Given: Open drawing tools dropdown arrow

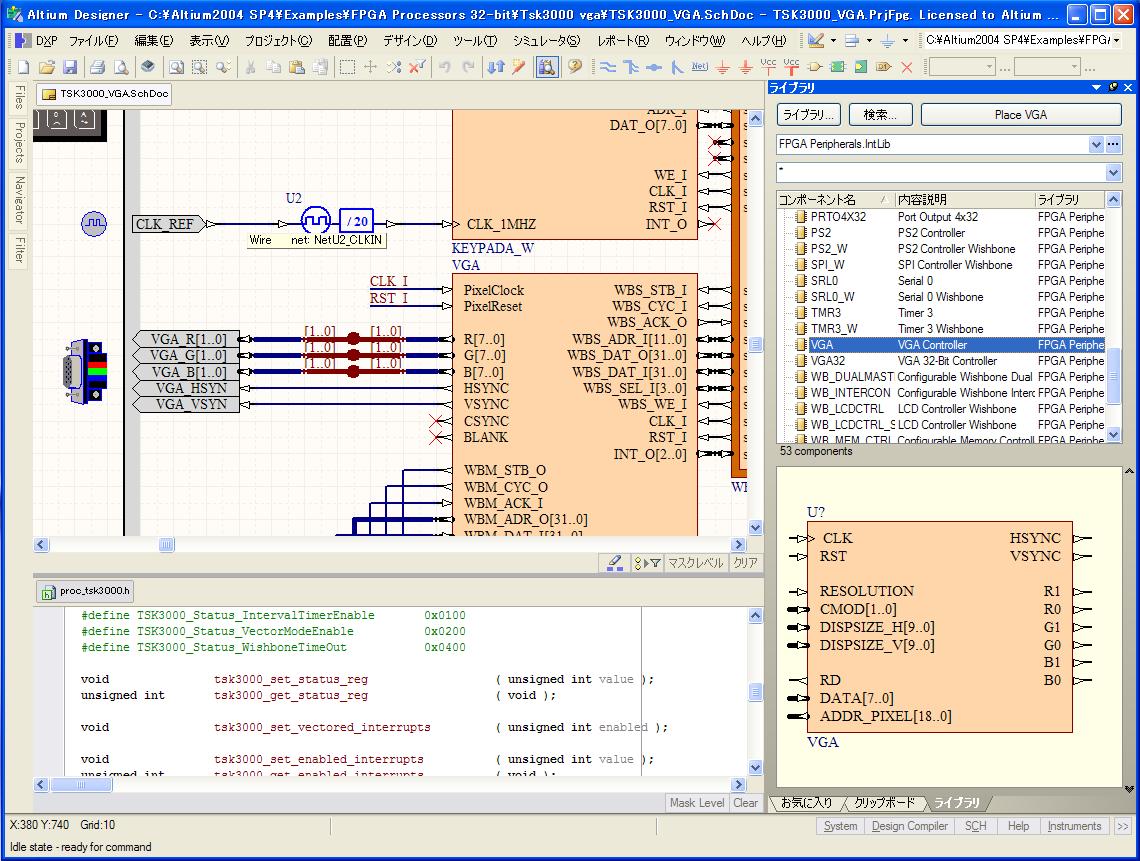Looking at the screenshot, I should click(833, 41).
